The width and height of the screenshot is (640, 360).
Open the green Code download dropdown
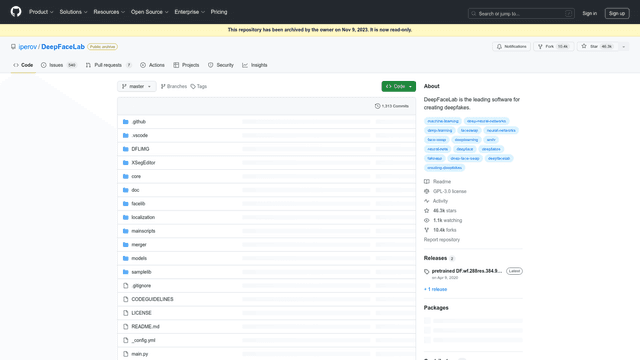(x=398, y=86)
